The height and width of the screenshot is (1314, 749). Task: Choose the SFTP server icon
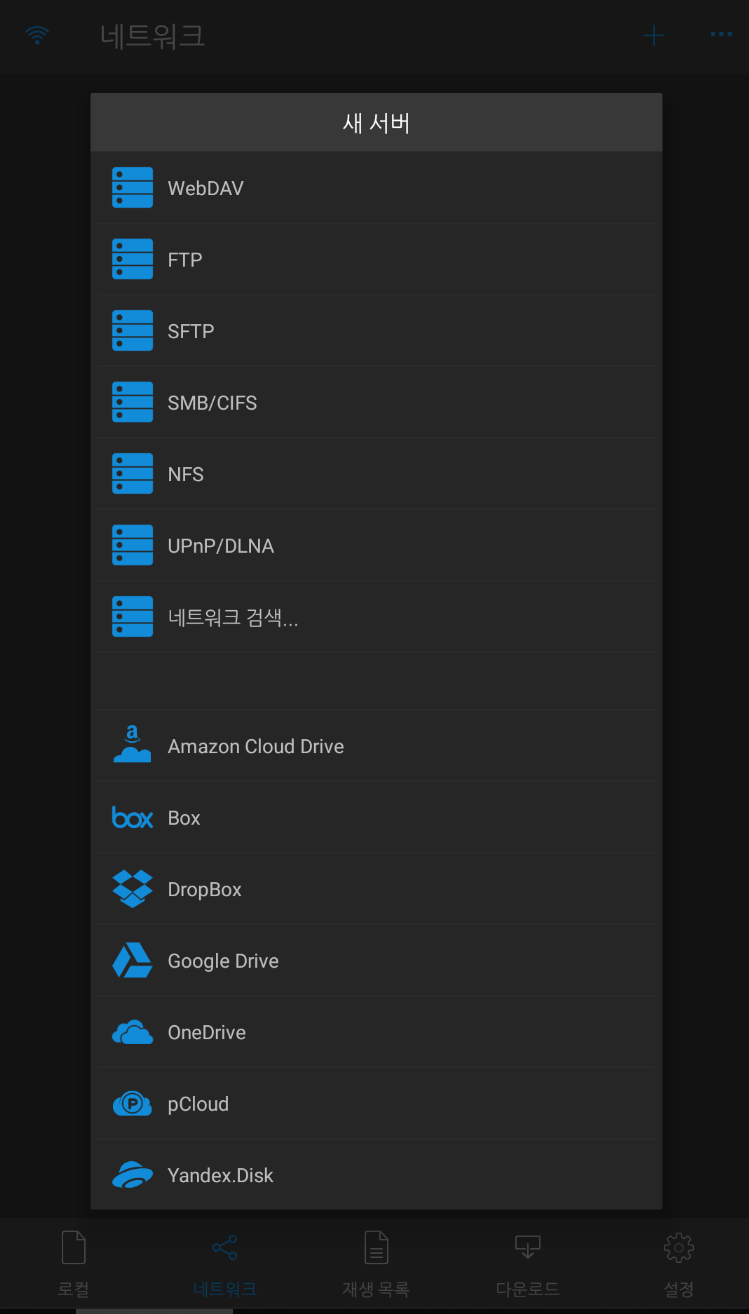click(132, 331)
